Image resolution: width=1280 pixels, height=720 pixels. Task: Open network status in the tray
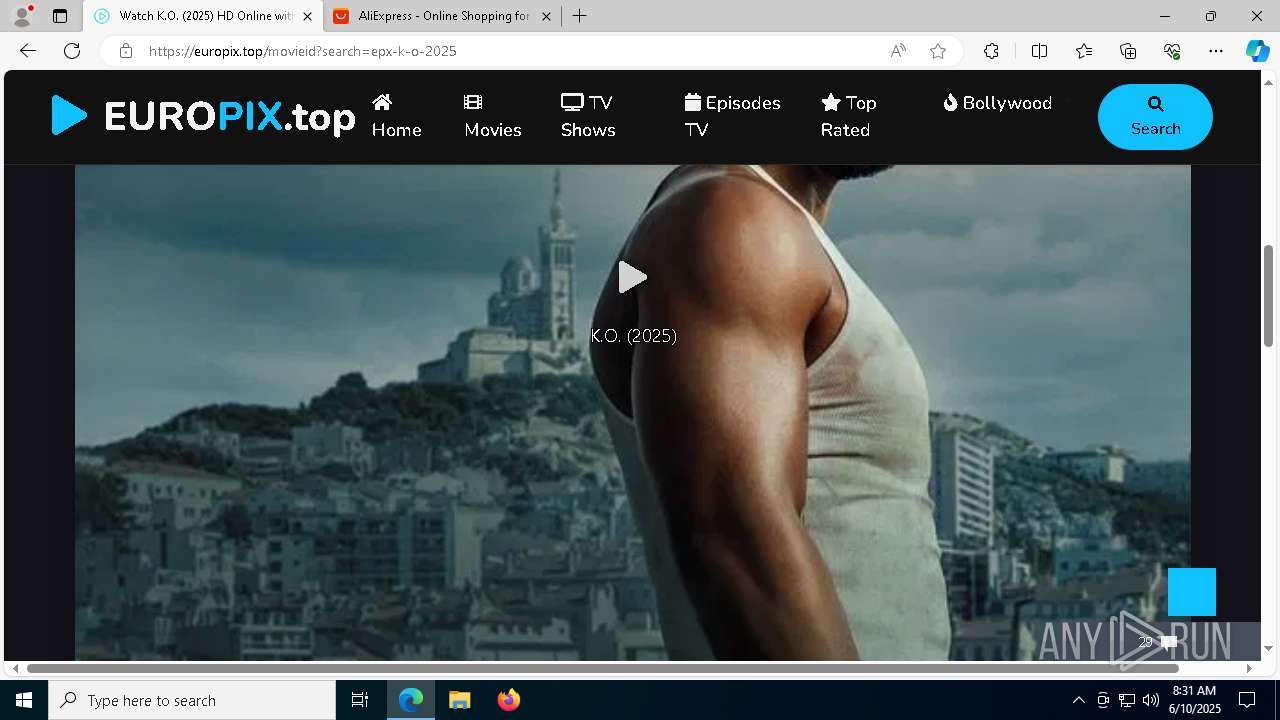[x=1126, y=700]
